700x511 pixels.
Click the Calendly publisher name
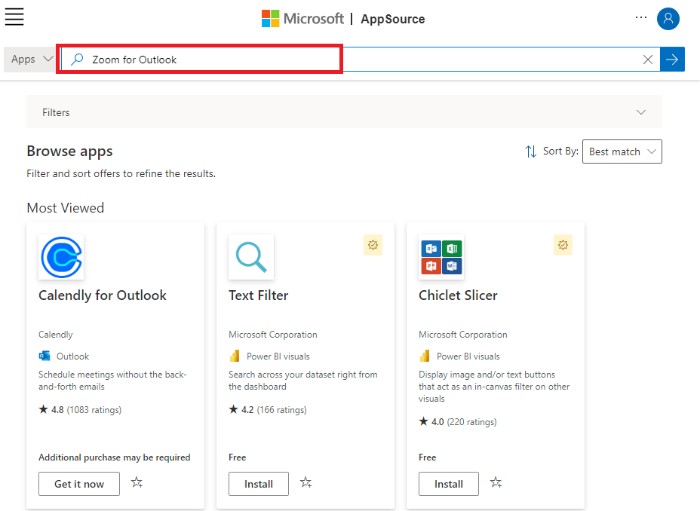click(x=55, y=335)
